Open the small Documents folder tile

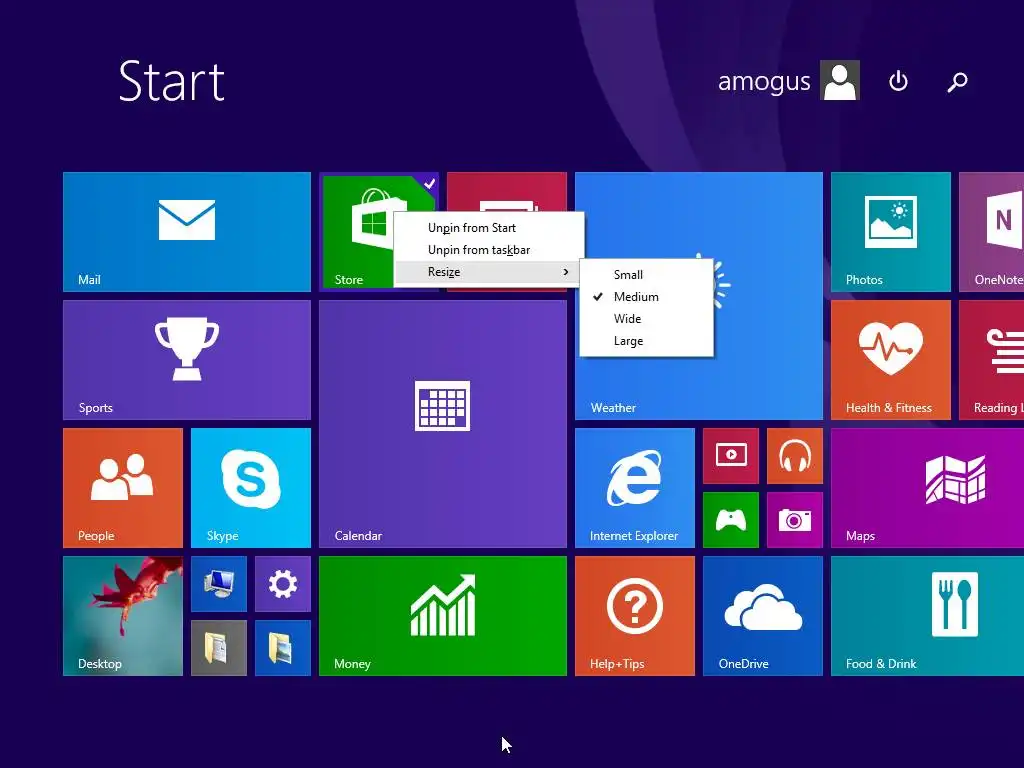pos(219,648)
